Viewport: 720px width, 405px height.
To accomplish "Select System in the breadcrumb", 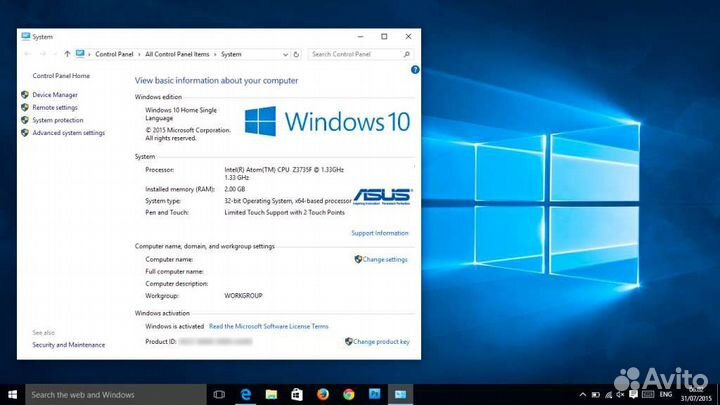I will click(231, 54).
